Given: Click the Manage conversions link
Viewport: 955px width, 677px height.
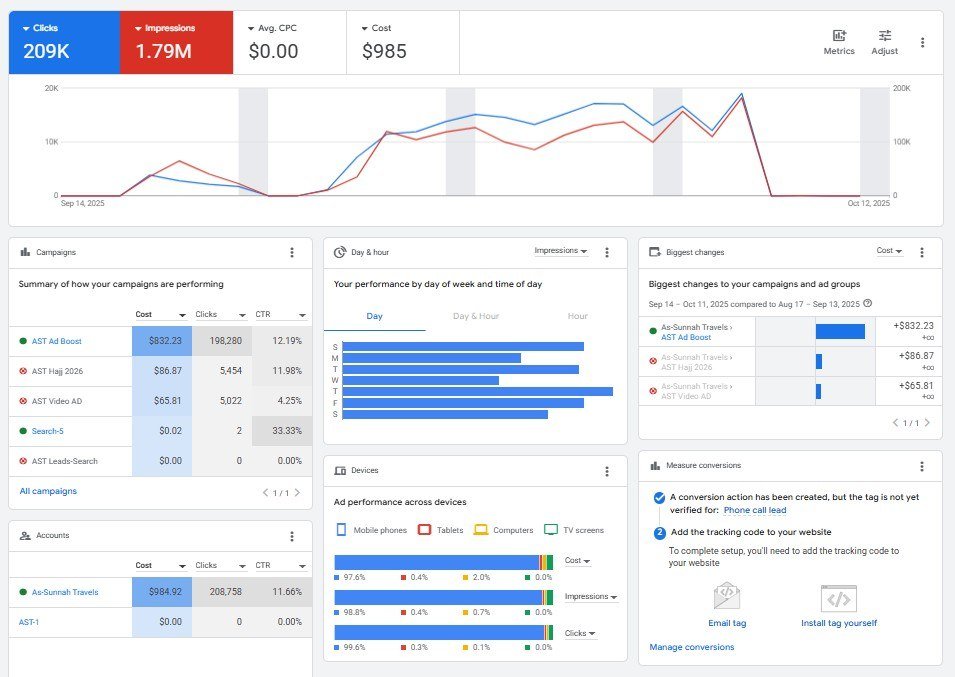Looking at the screenshot, I should coord(691,647).
